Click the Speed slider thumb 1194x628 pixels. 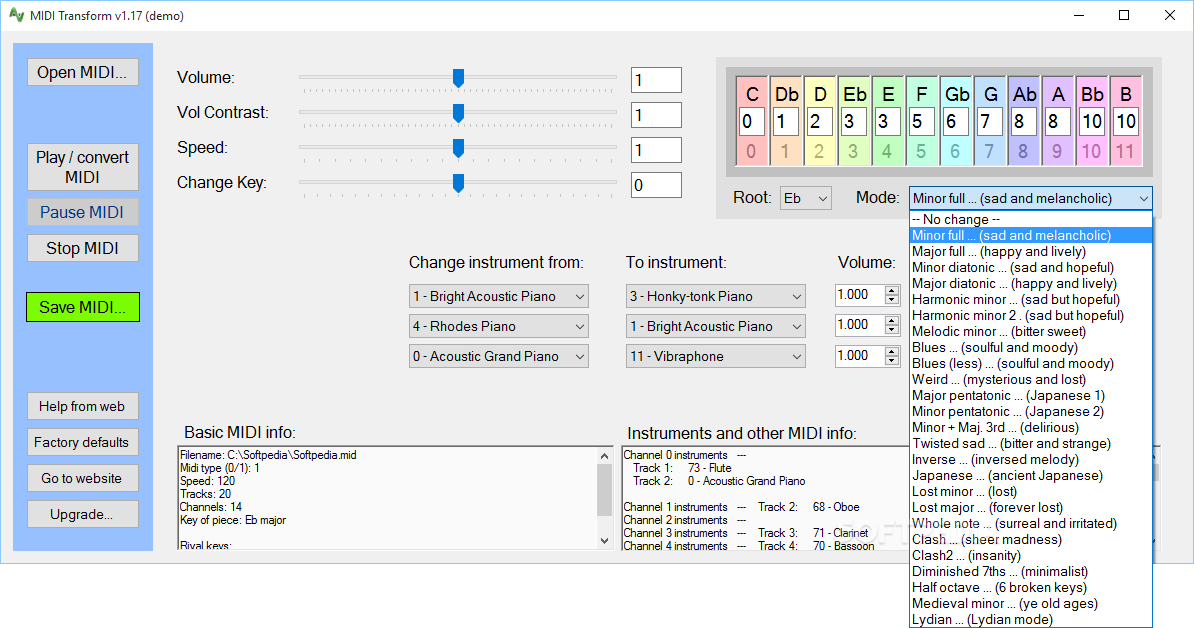click(458, 148)
